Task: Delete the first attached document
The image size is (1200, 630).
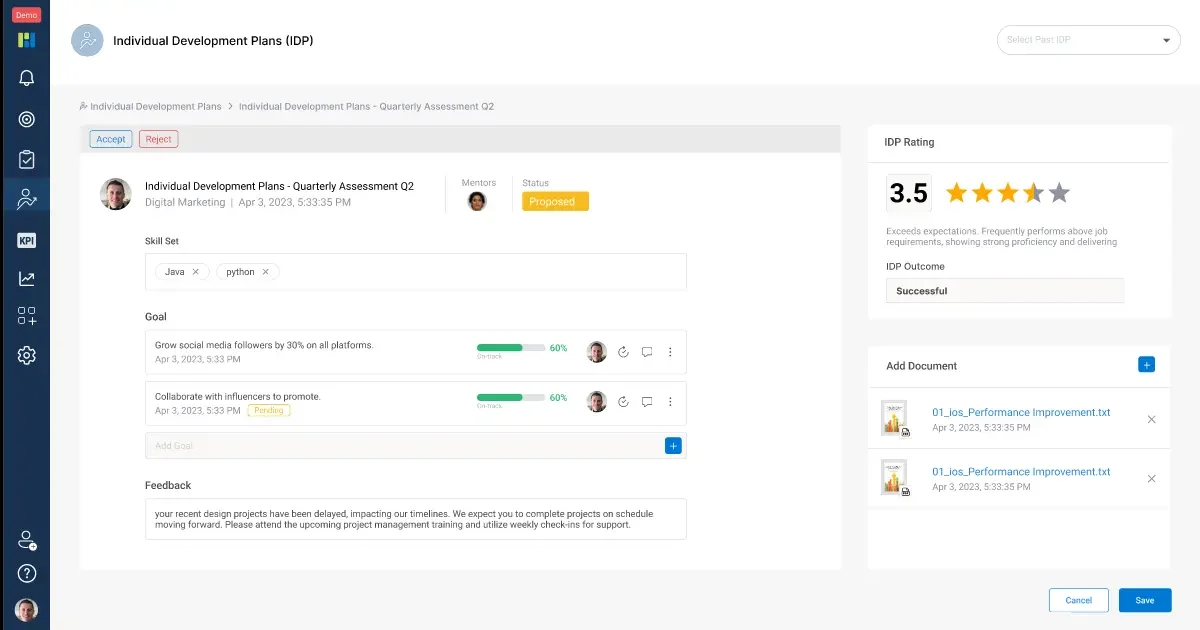Action: click(1151, 420)
